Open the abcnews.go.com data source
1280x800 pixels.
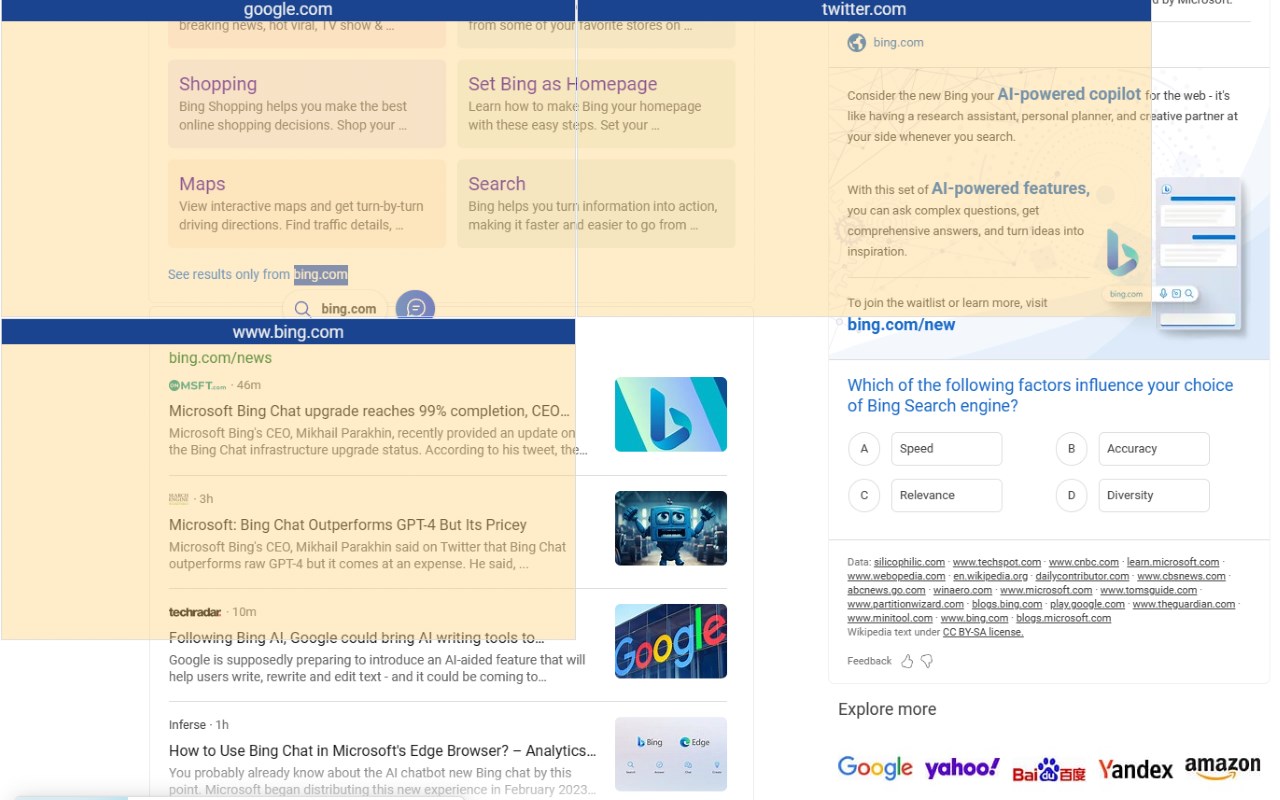886,590
